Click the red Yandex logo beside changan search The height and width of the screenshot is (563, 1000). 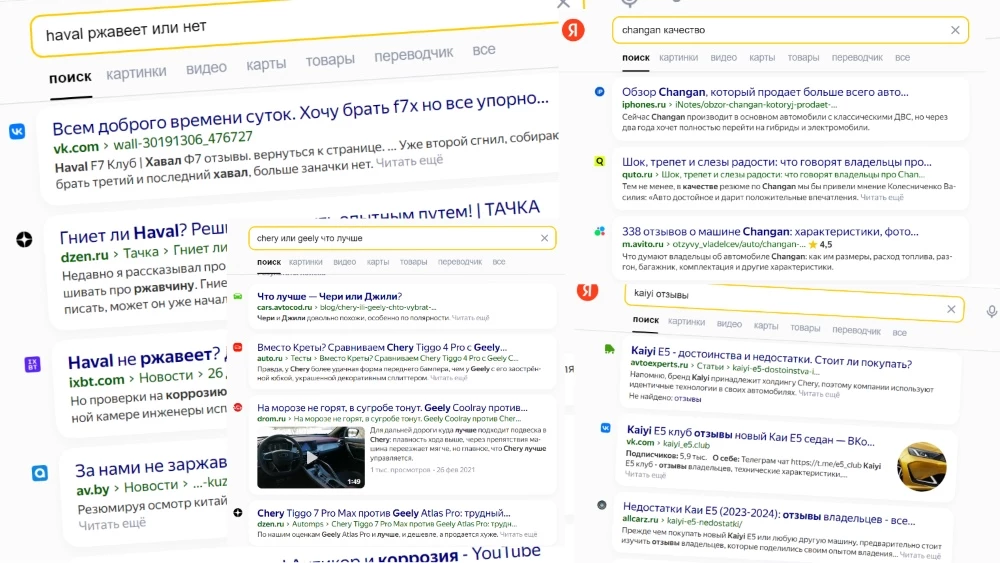click(573, 30)
